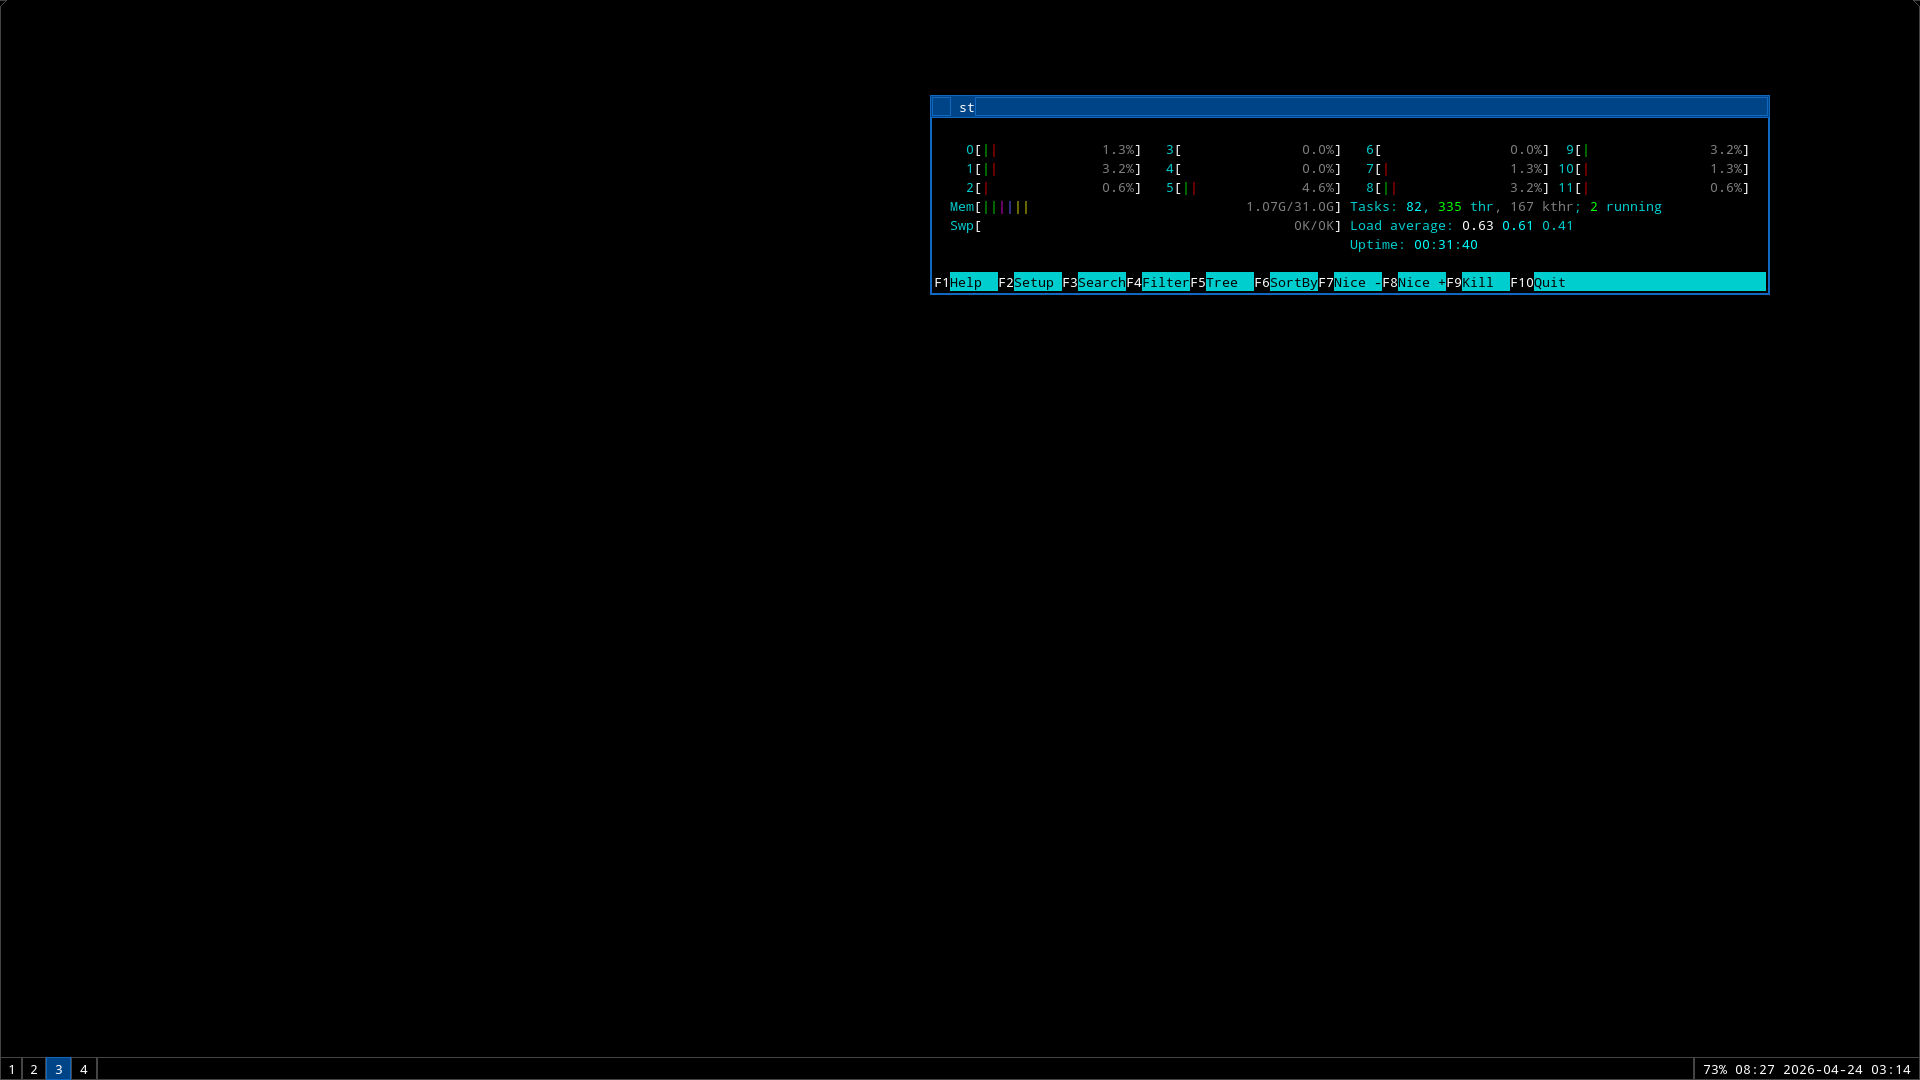
Task: Switch to workspace 2
Action: pos(34,1069)
